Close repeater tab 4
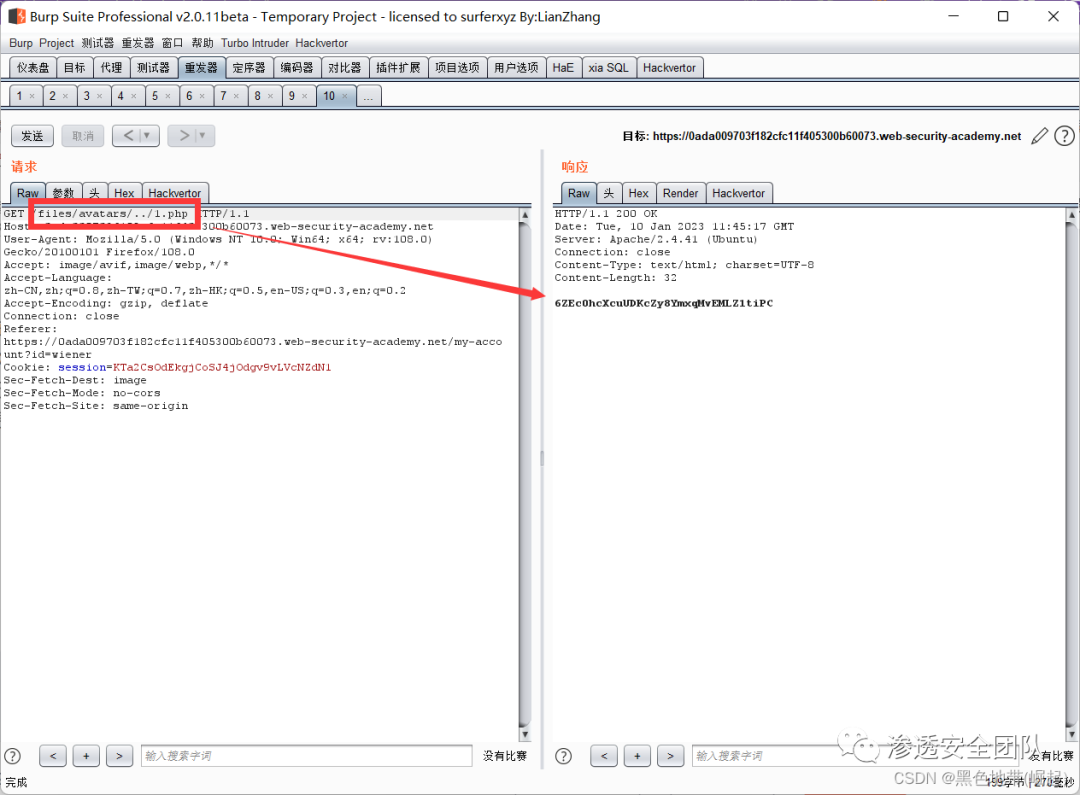This screenshot has width=1080, height=795. click(134, 96)
